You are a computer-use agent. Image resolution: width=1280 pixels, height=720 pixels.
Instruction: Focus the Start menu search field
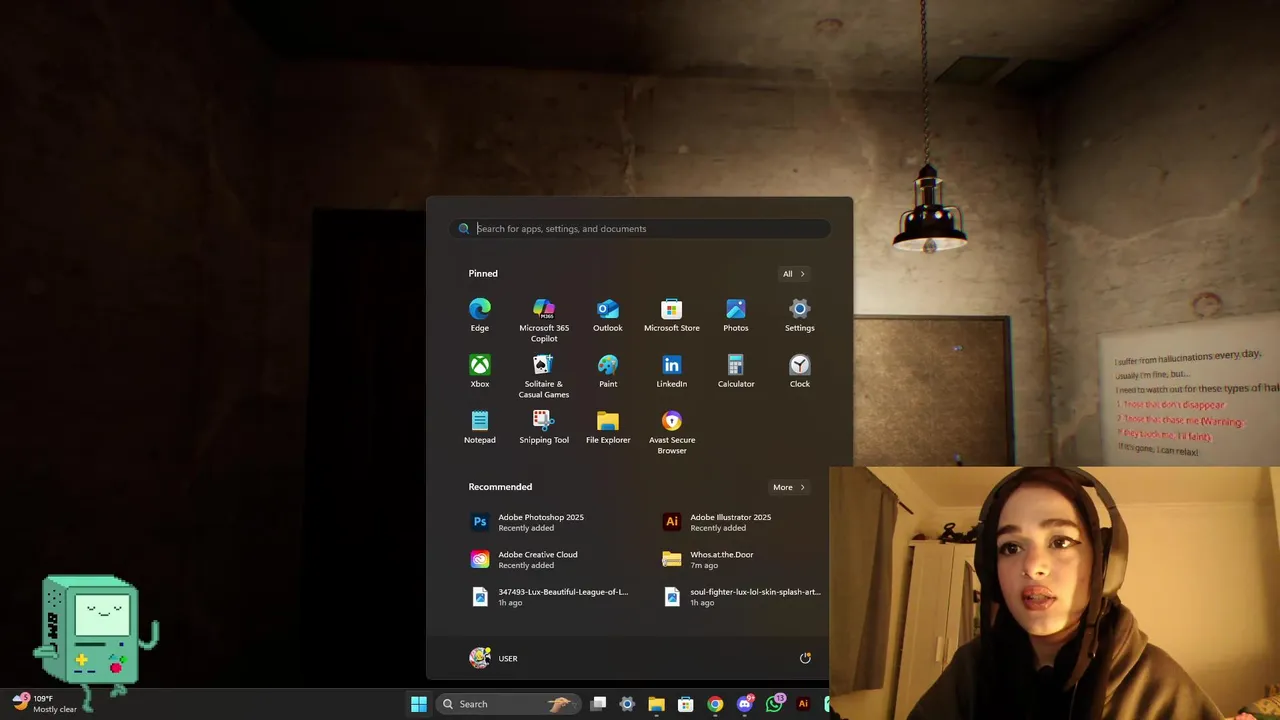tap(640, 229)
